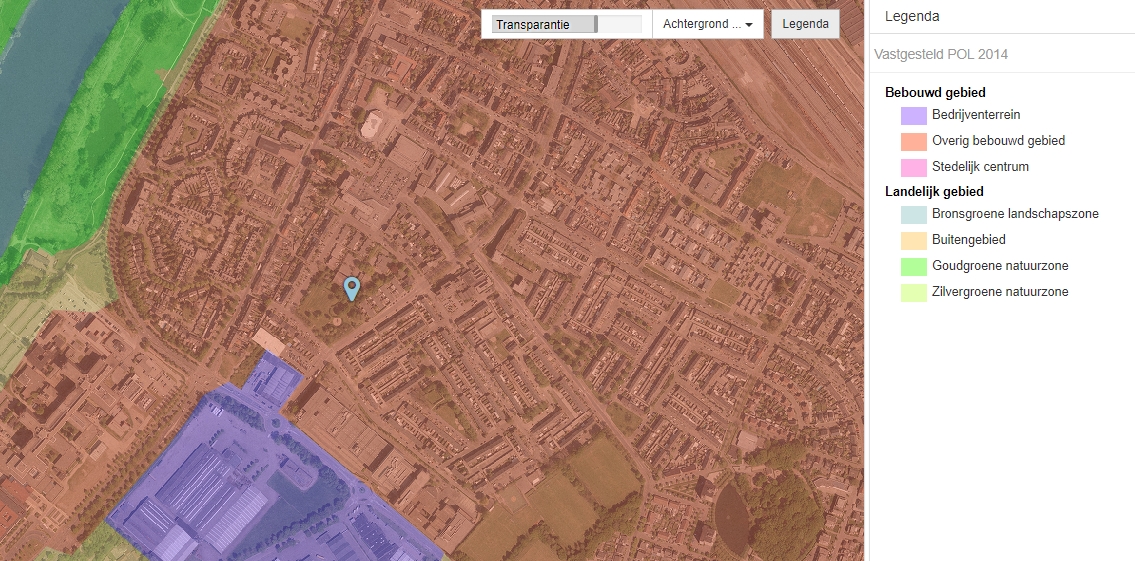Toggle the Legenda button

pyautogui.click(x=805, y=24)
